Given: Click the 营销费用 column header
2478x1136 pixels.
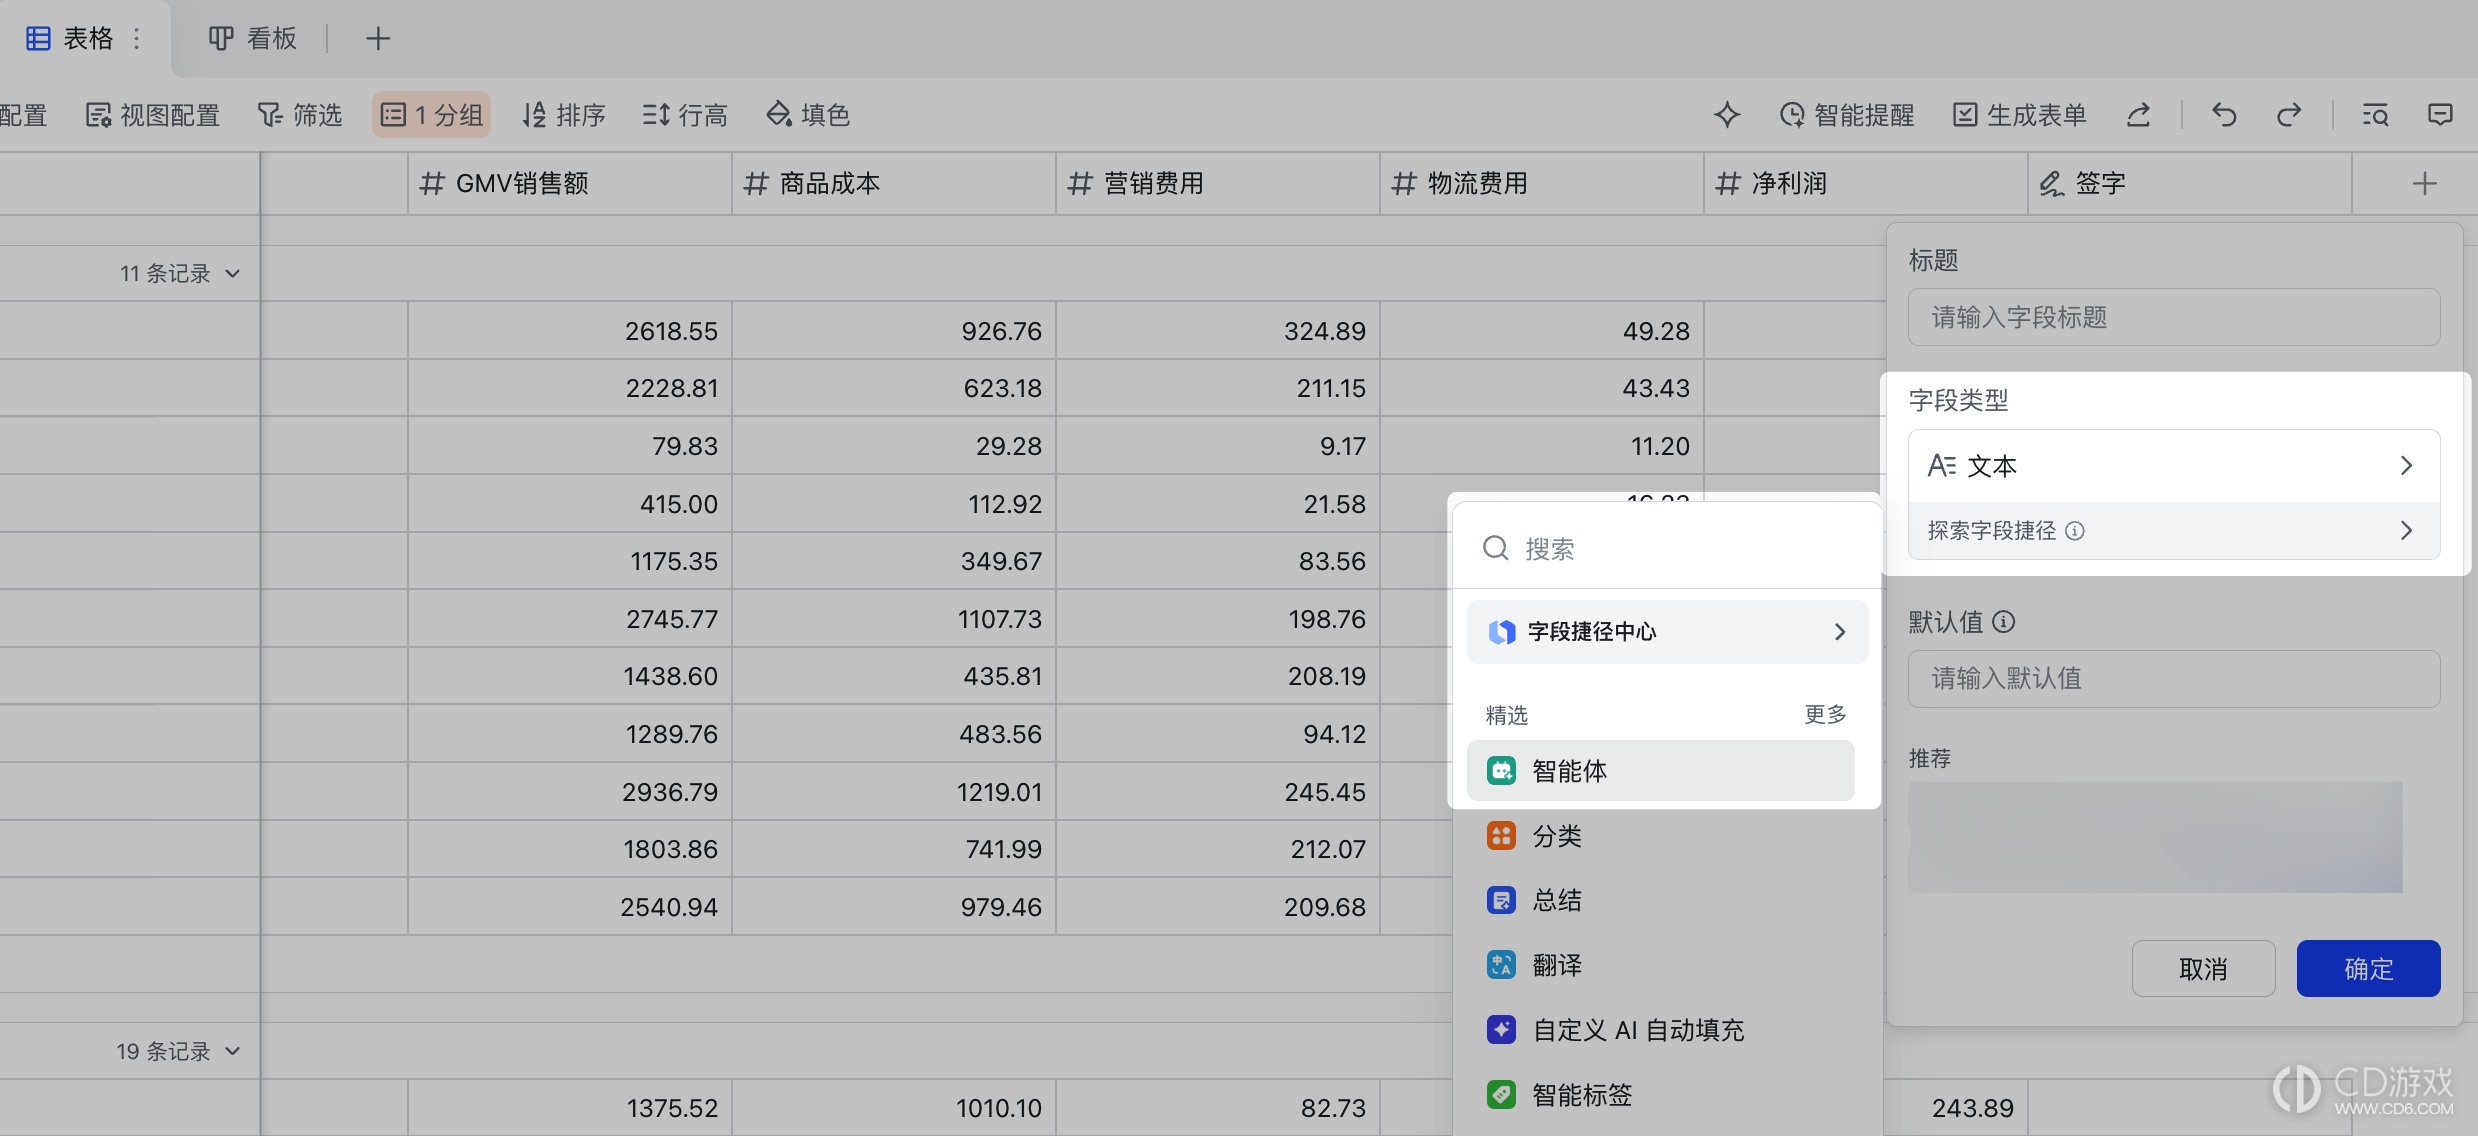Looking at the screenshot, I should [1218, 183].
